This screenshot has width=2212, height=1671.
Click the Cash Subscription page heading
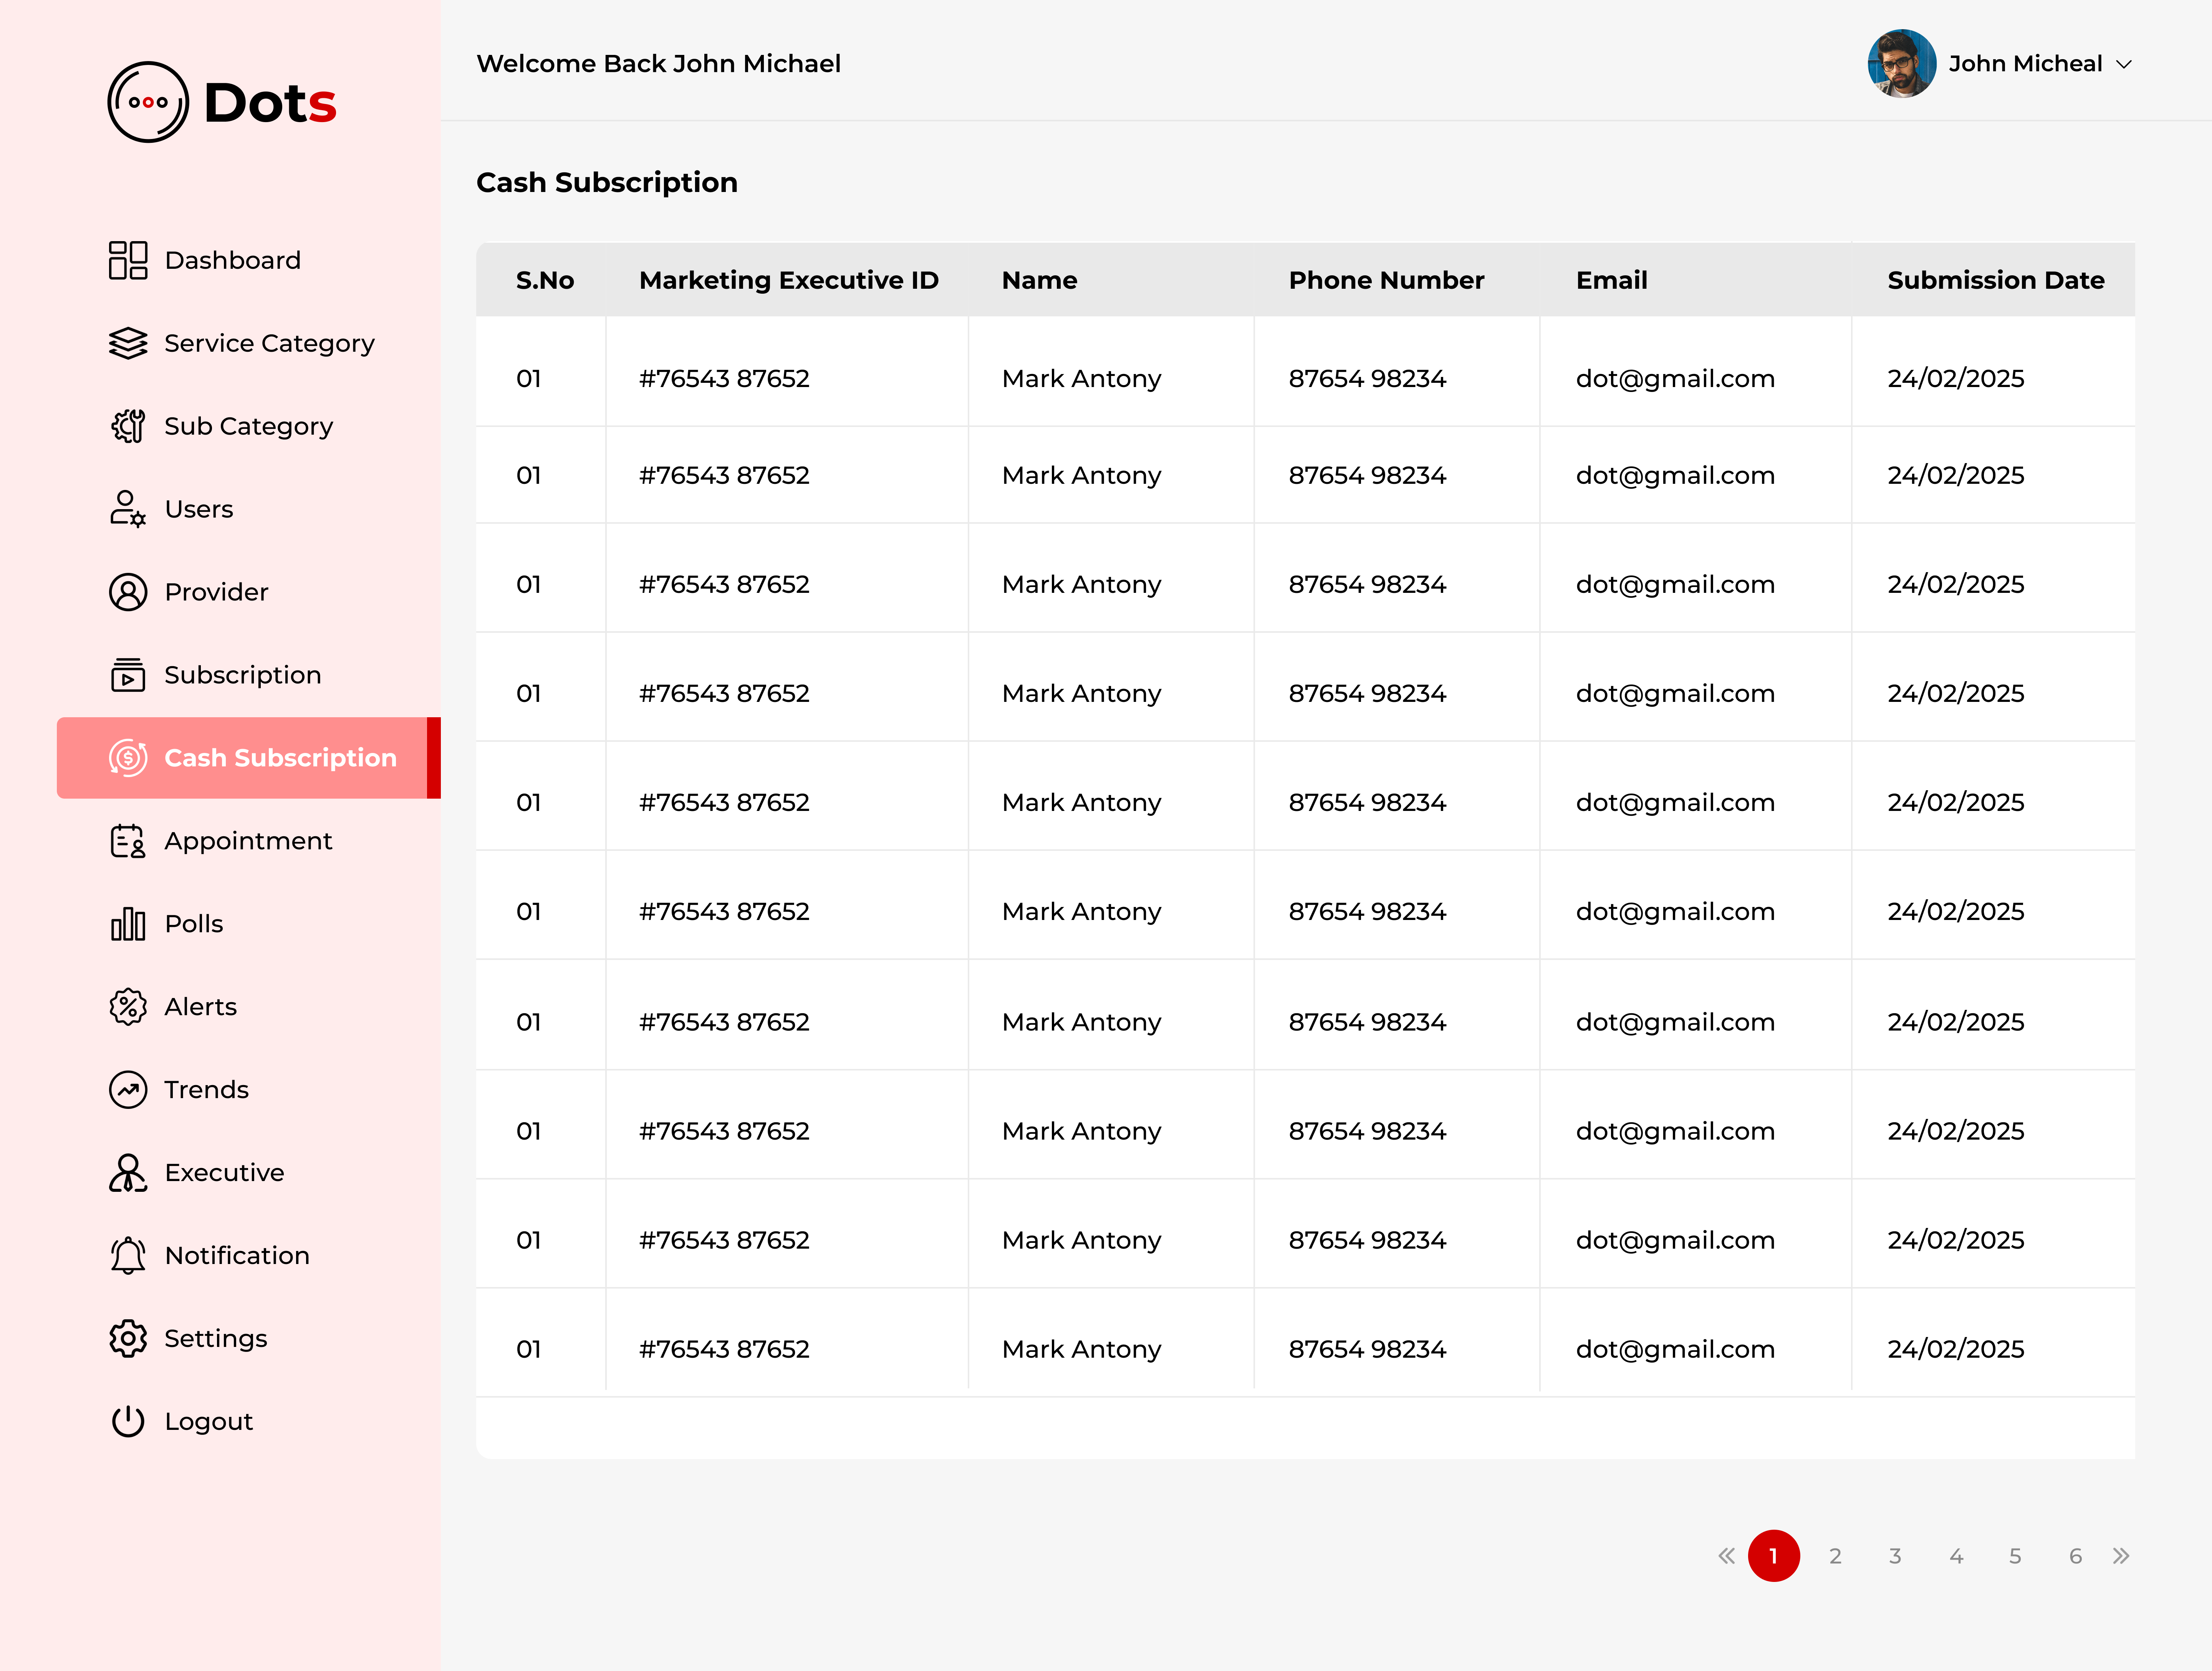[607, 183]
